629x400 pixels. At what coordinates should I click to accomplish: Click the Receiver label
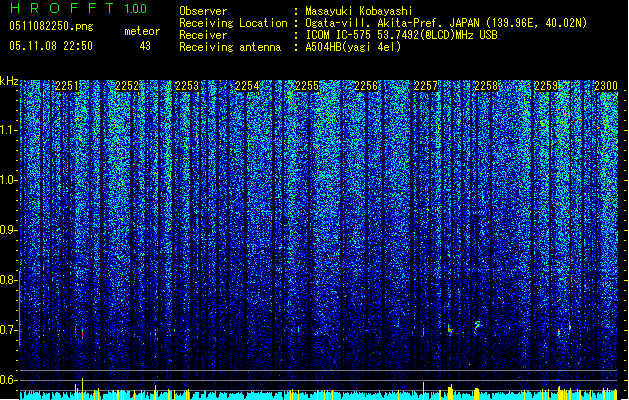203,35
